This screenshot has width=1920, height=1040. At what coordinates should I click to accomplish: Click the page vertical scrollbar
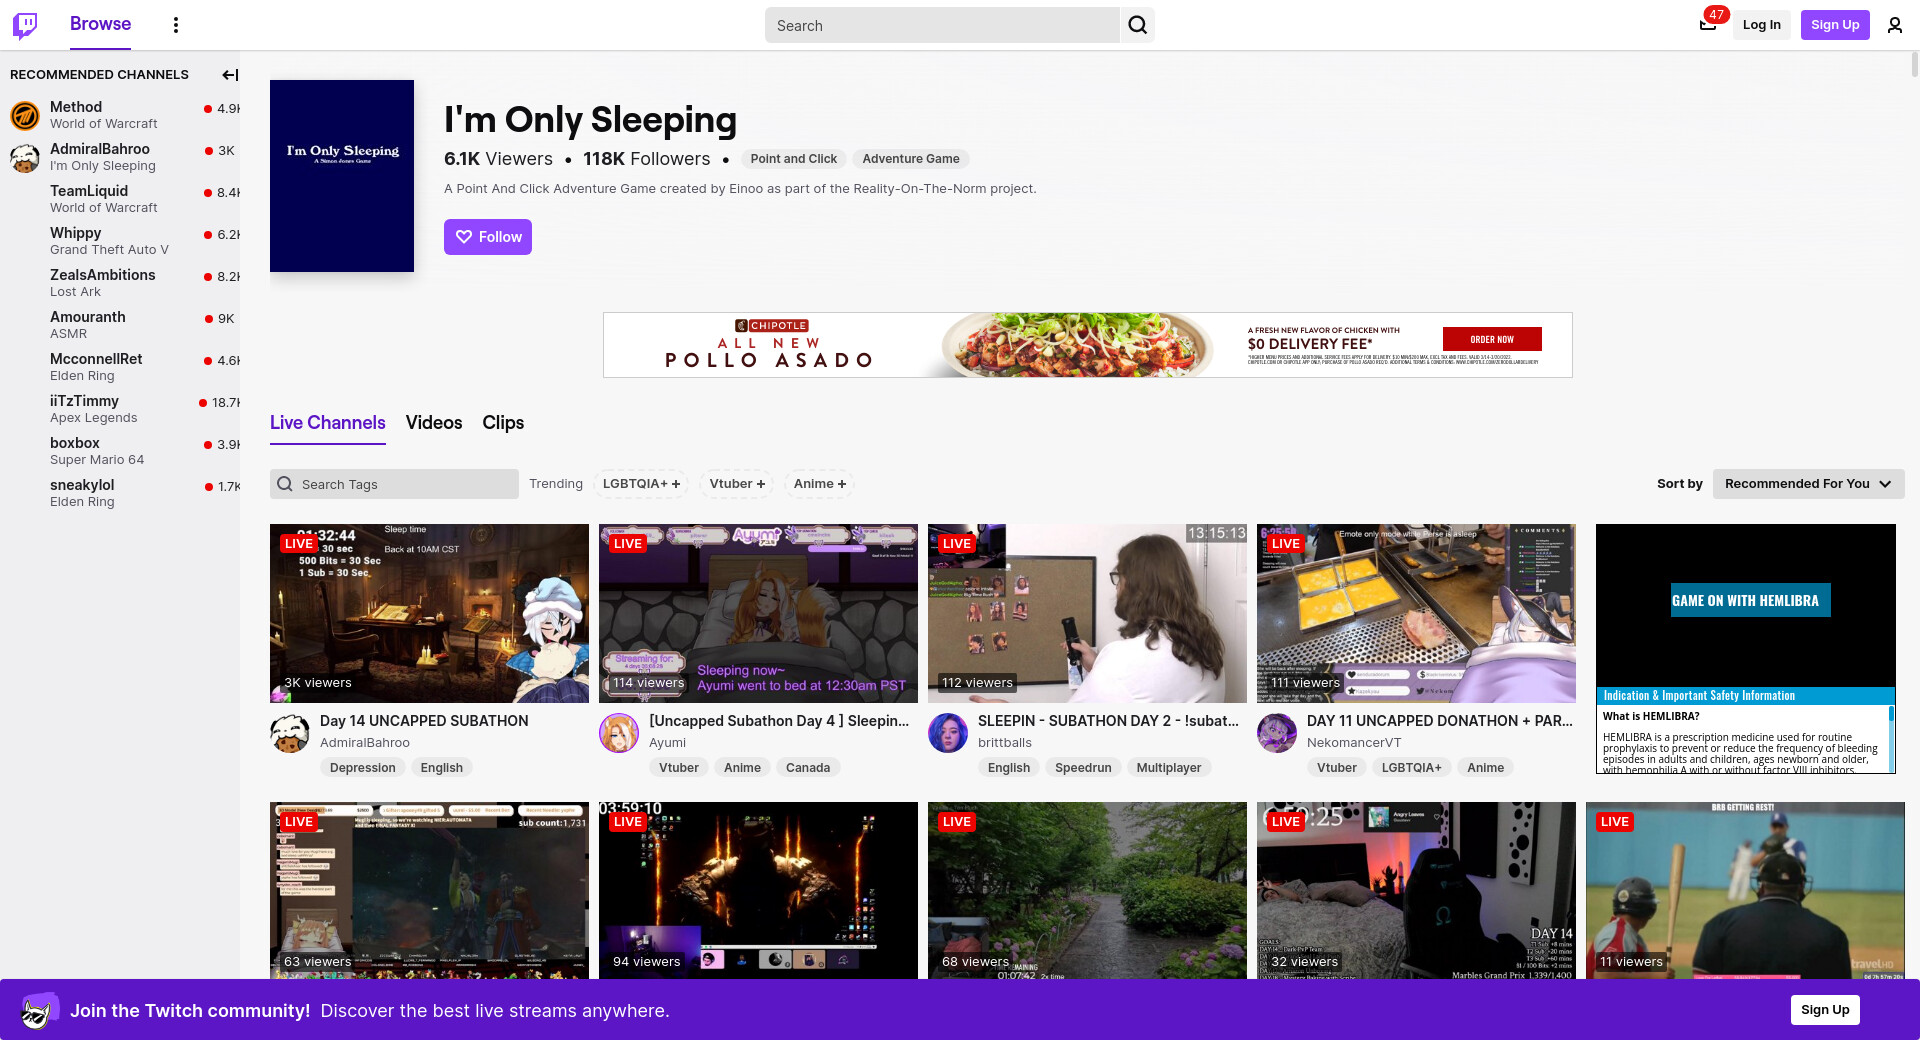tap(1914, 64)
